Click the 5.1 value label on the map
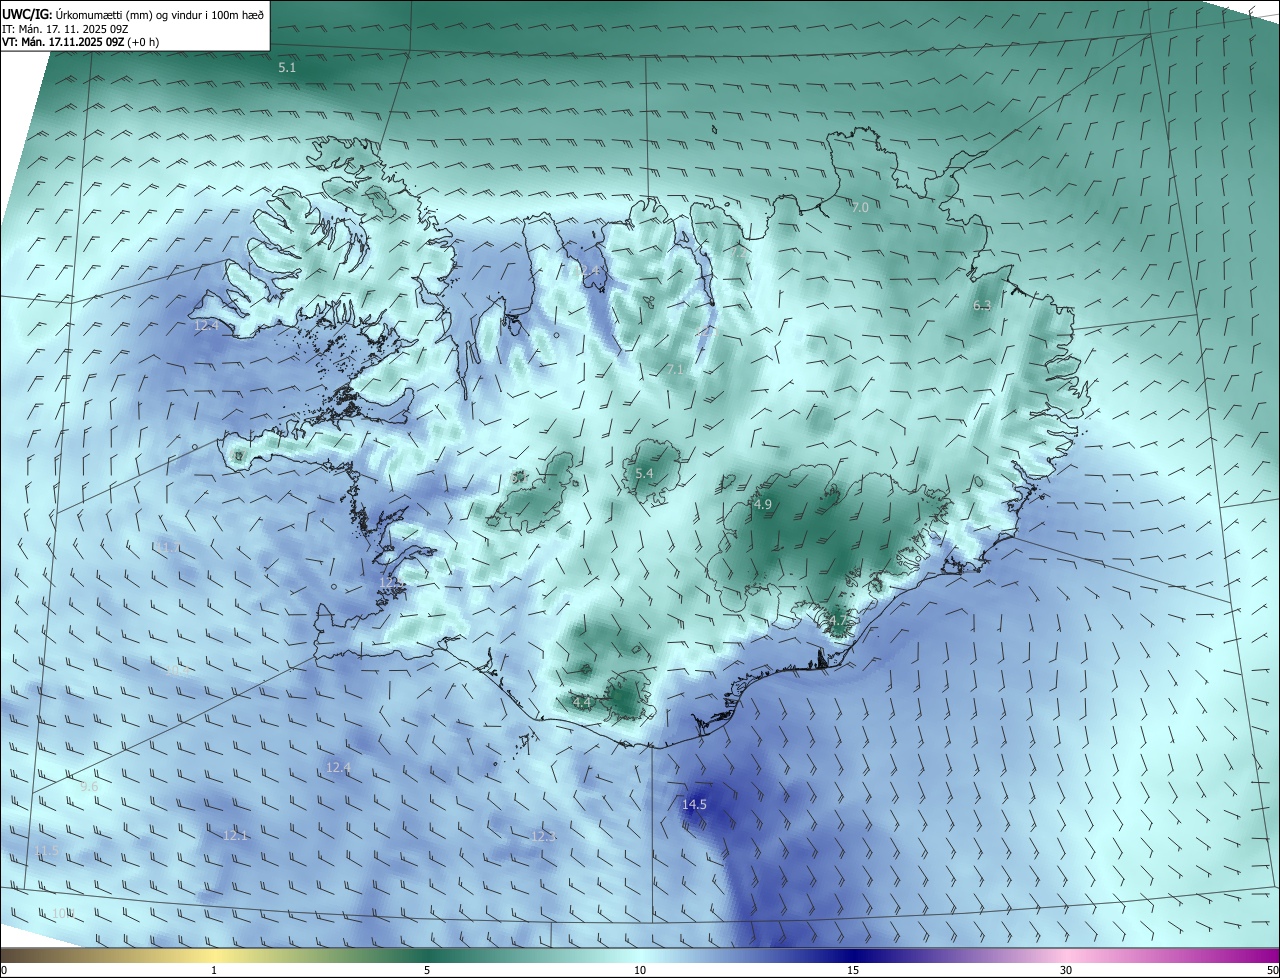1280x978 pixels. (287, 68)
